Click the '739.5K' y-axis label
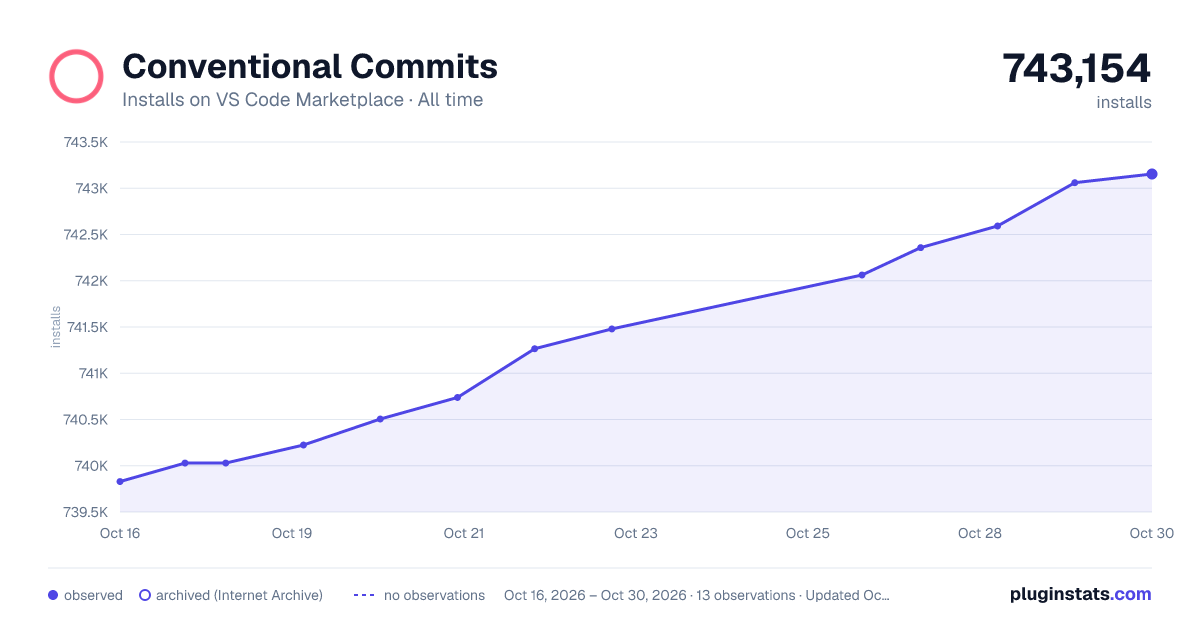This screenshot has width=1200, height=630. (86, 512)
